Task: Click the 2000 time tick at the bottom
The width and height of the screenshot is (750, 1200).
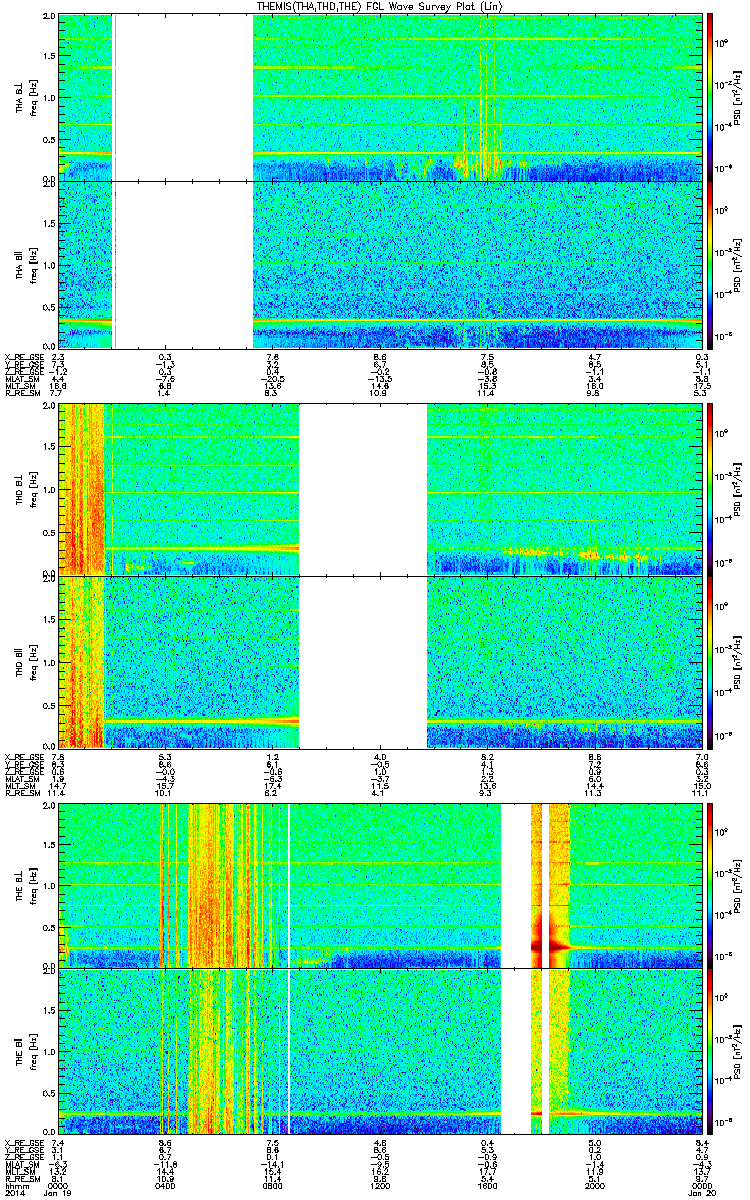Action: pyautogui.click(x=594, y=1185)
